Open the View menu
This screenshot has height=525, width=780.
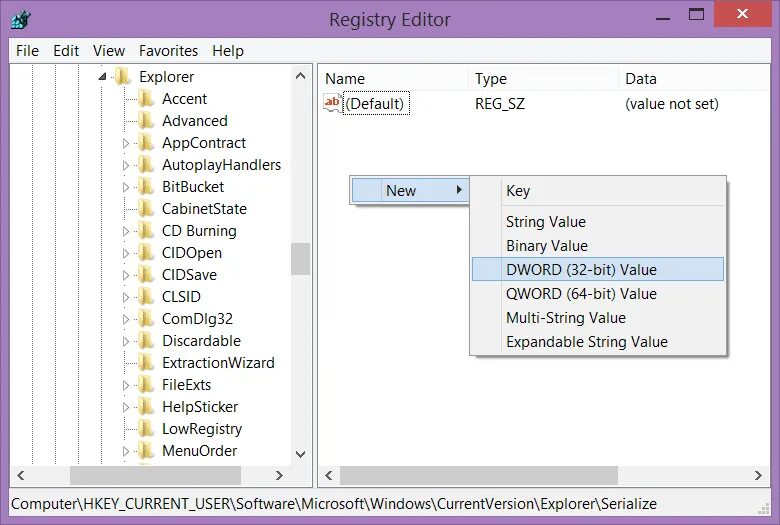tap(108, 51)
